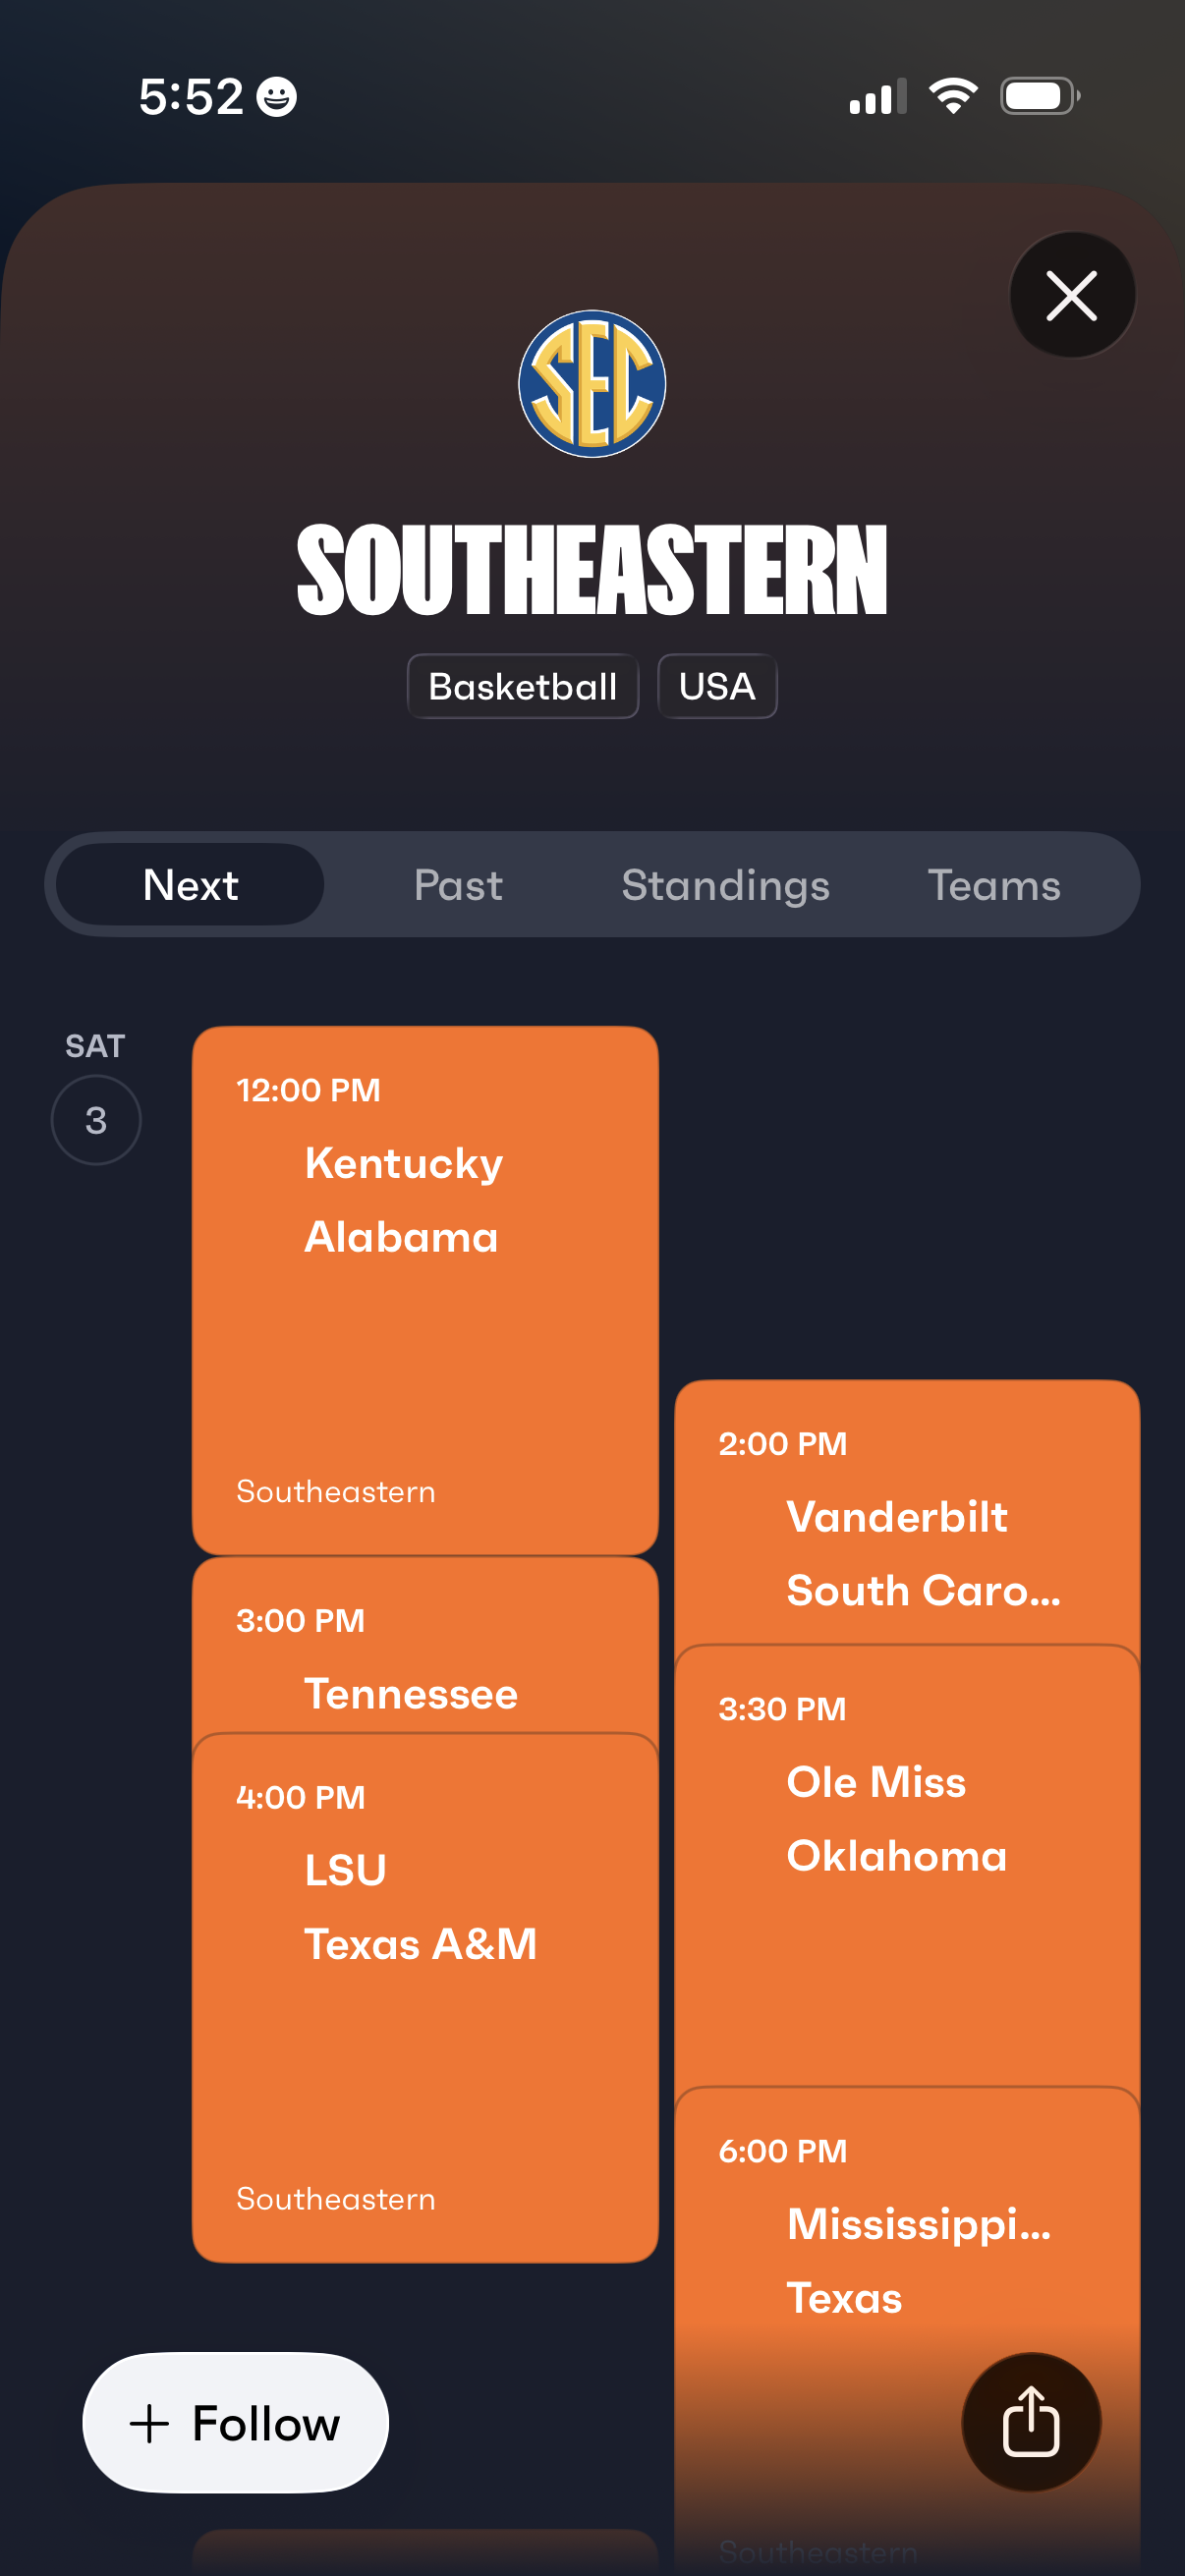The height and width of the screenshot is (2576, 1185).
Task: Tap the share icon button
Action: click(1030, 2421)
